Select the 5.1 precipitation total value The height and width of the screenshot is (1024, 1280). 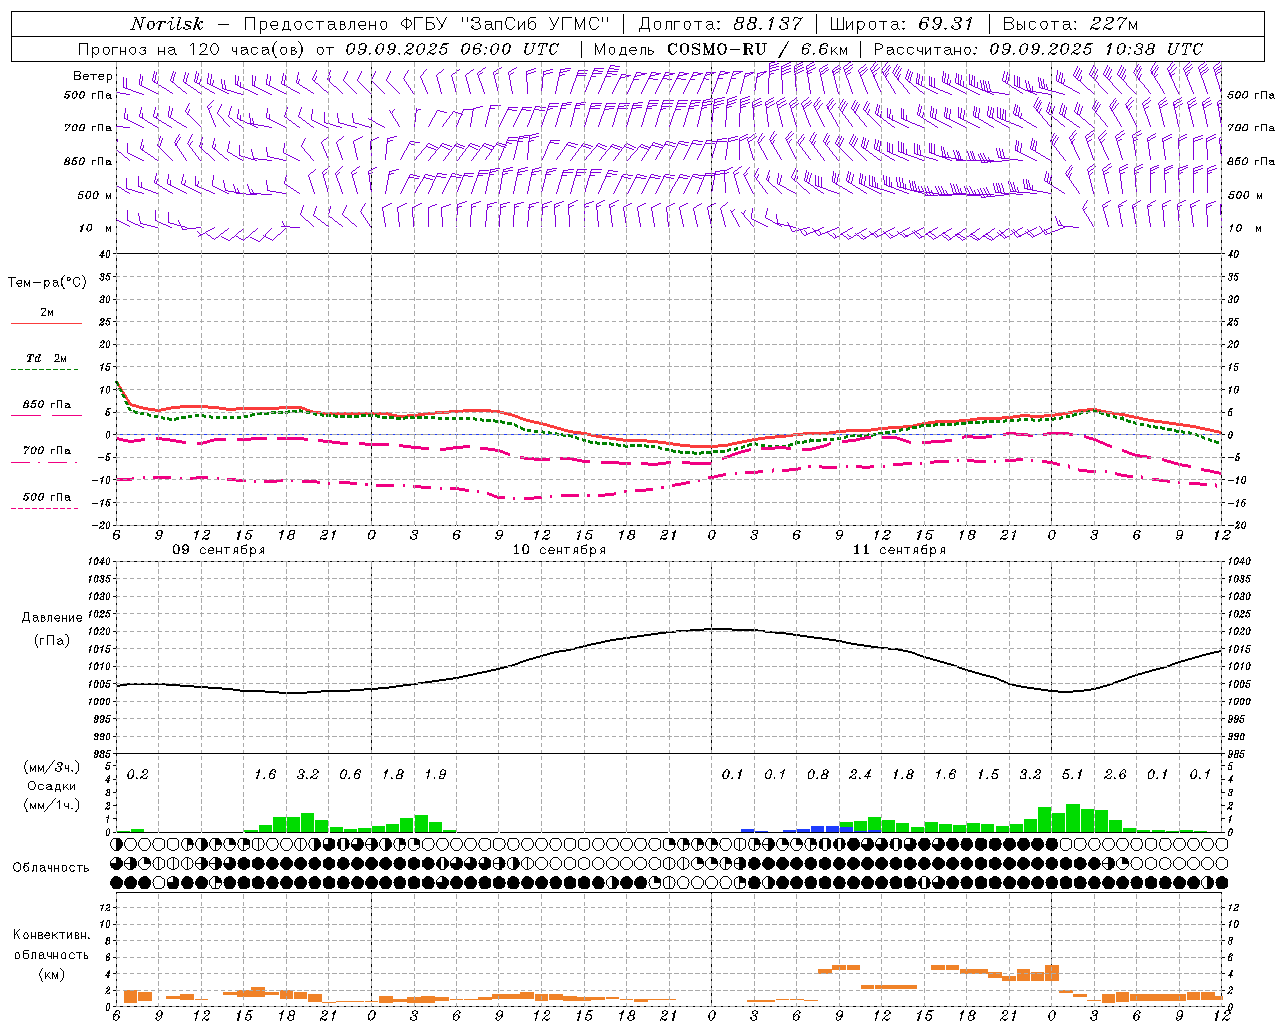tap(1073, 775)
